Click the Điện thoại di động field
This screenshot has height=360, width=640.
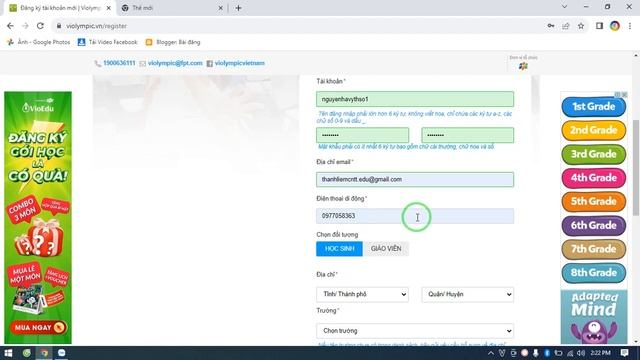point(415,216)
